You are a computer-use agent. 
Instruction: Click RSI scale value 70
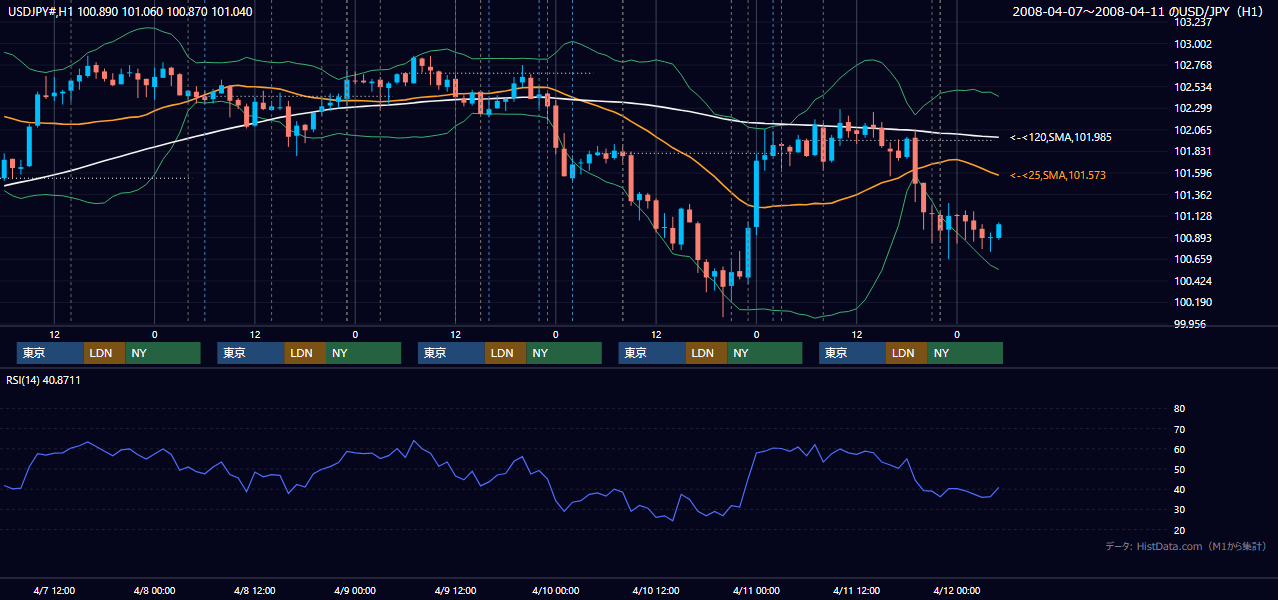(x=1179, y=429)
